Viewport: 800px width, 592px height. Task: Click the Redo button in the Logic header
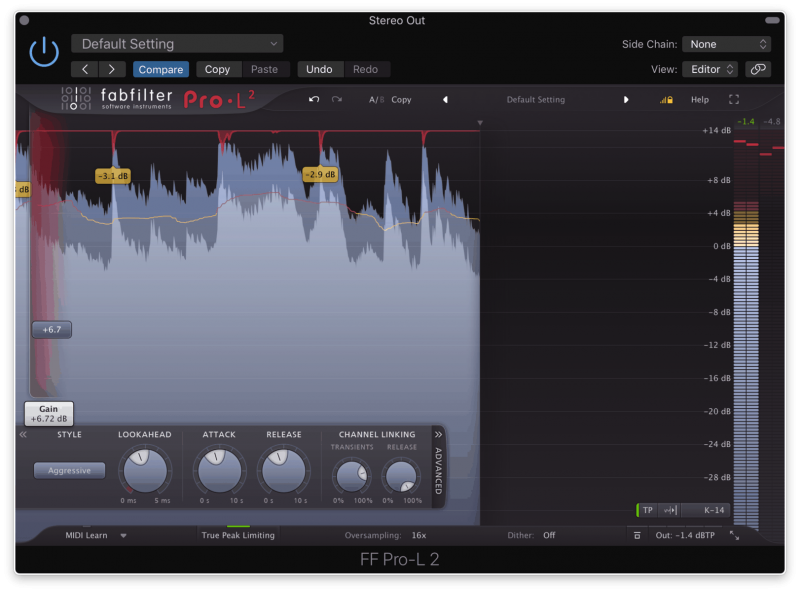365,69
